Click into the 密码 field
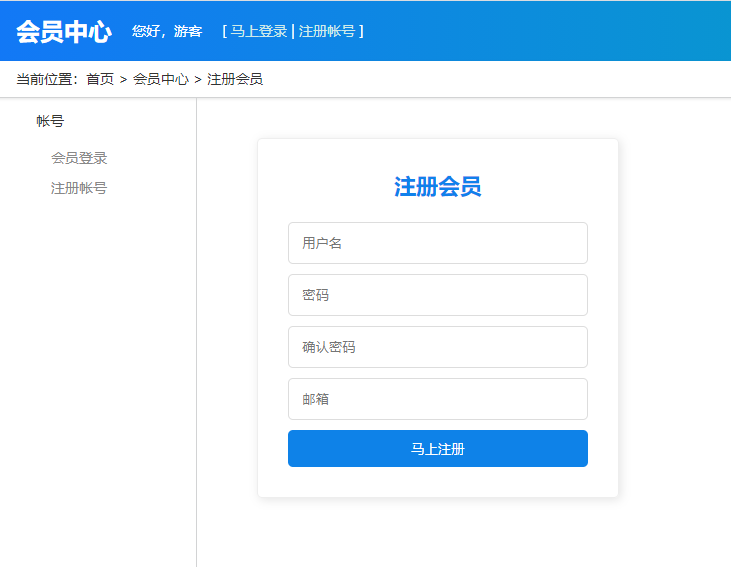The image size is (731, 567). [437, 295]
